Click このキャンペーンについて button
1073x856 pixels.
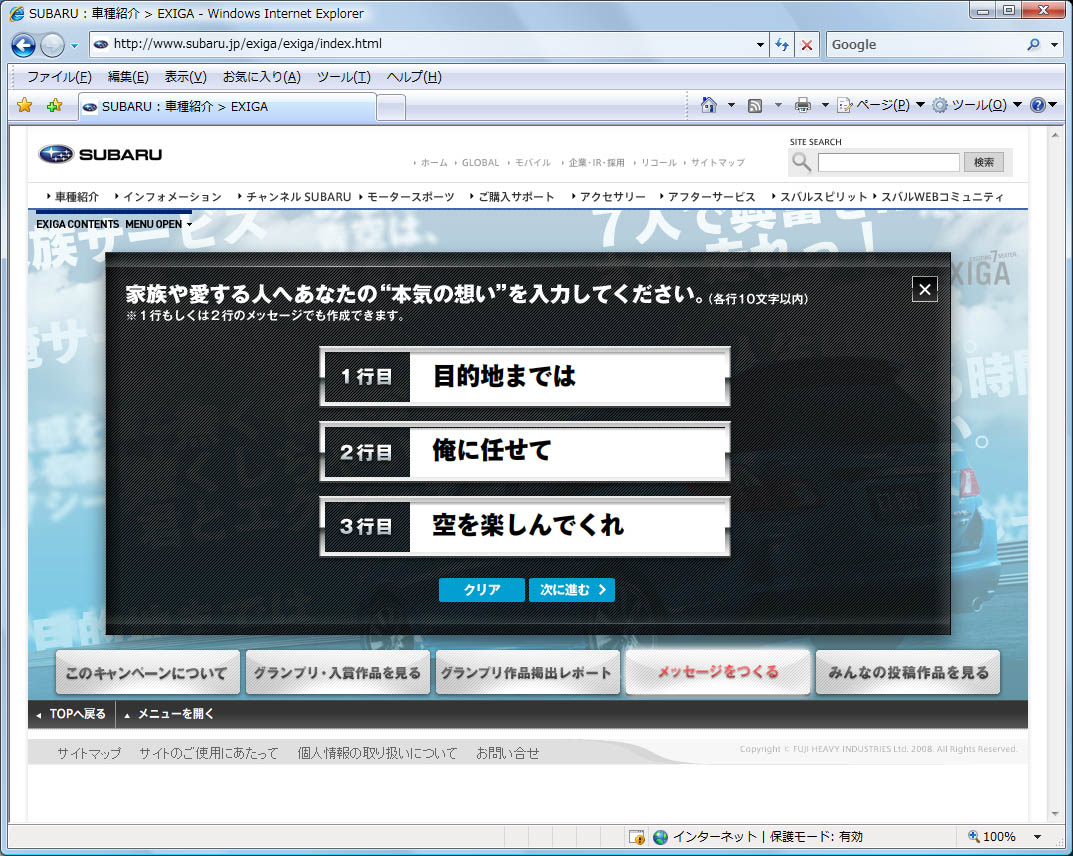(x=147, y=673)
